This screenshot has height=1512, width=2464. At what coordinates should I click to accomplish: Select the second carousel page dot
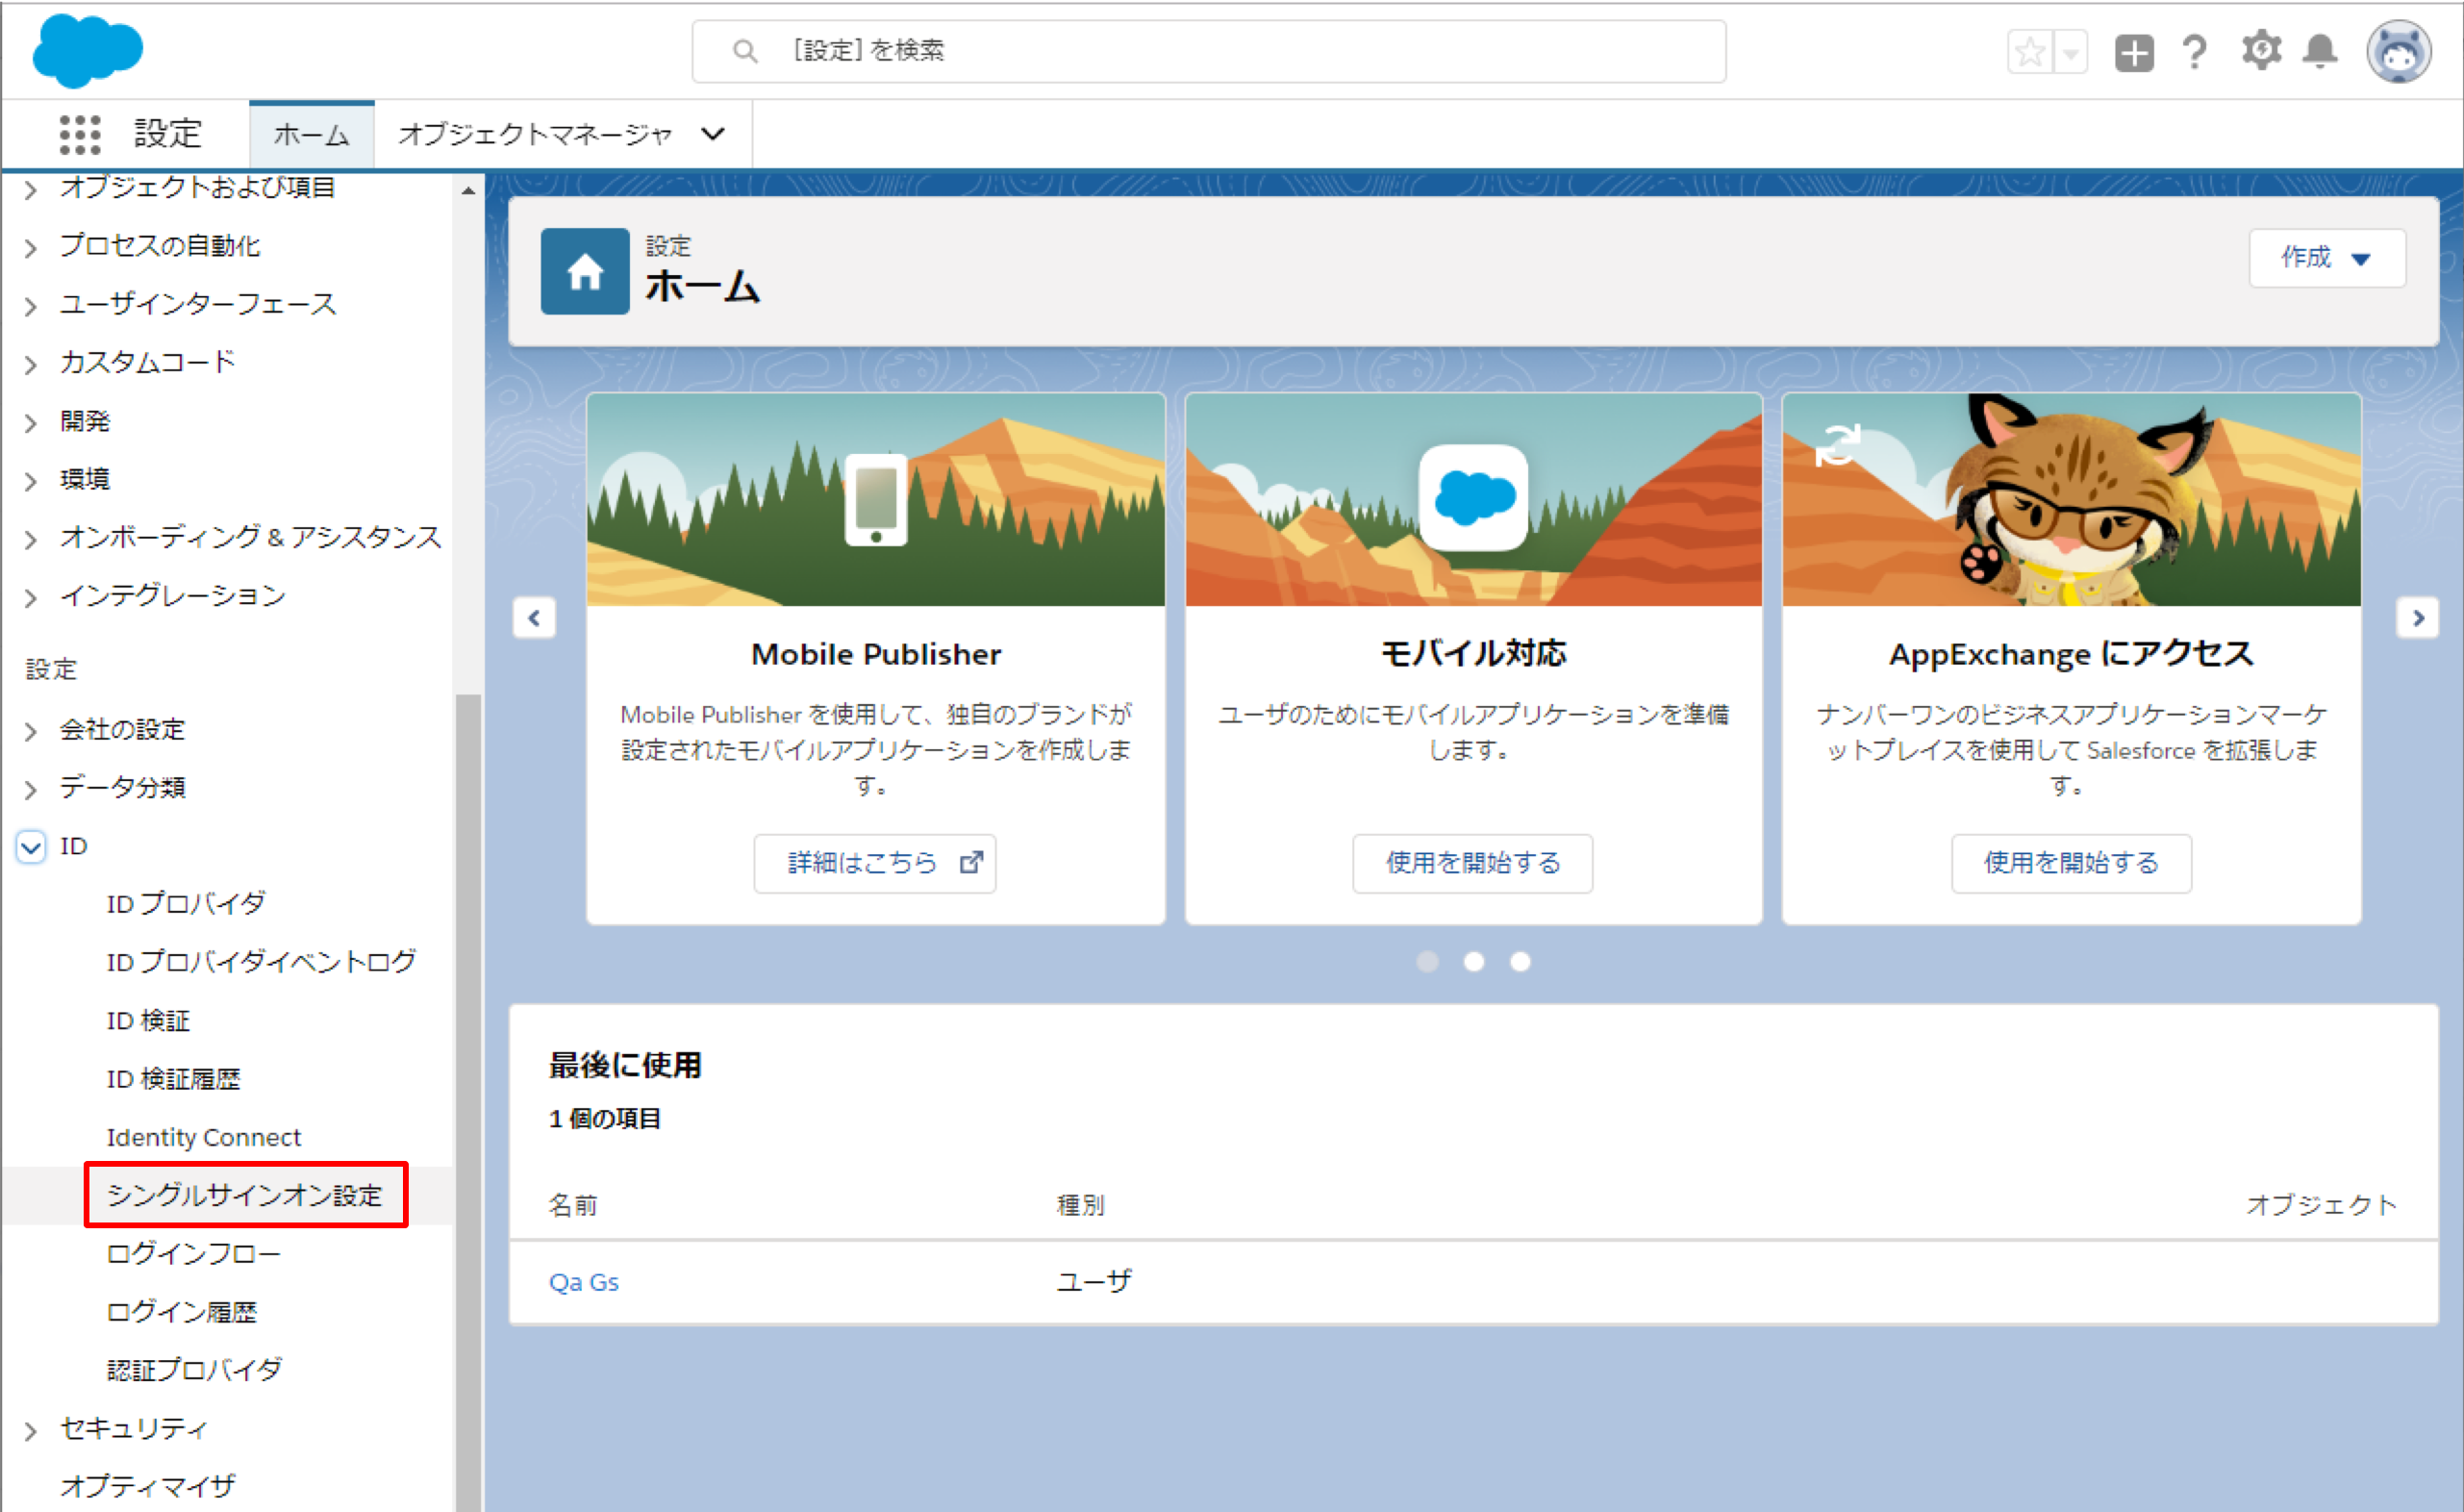(1474, 961)
